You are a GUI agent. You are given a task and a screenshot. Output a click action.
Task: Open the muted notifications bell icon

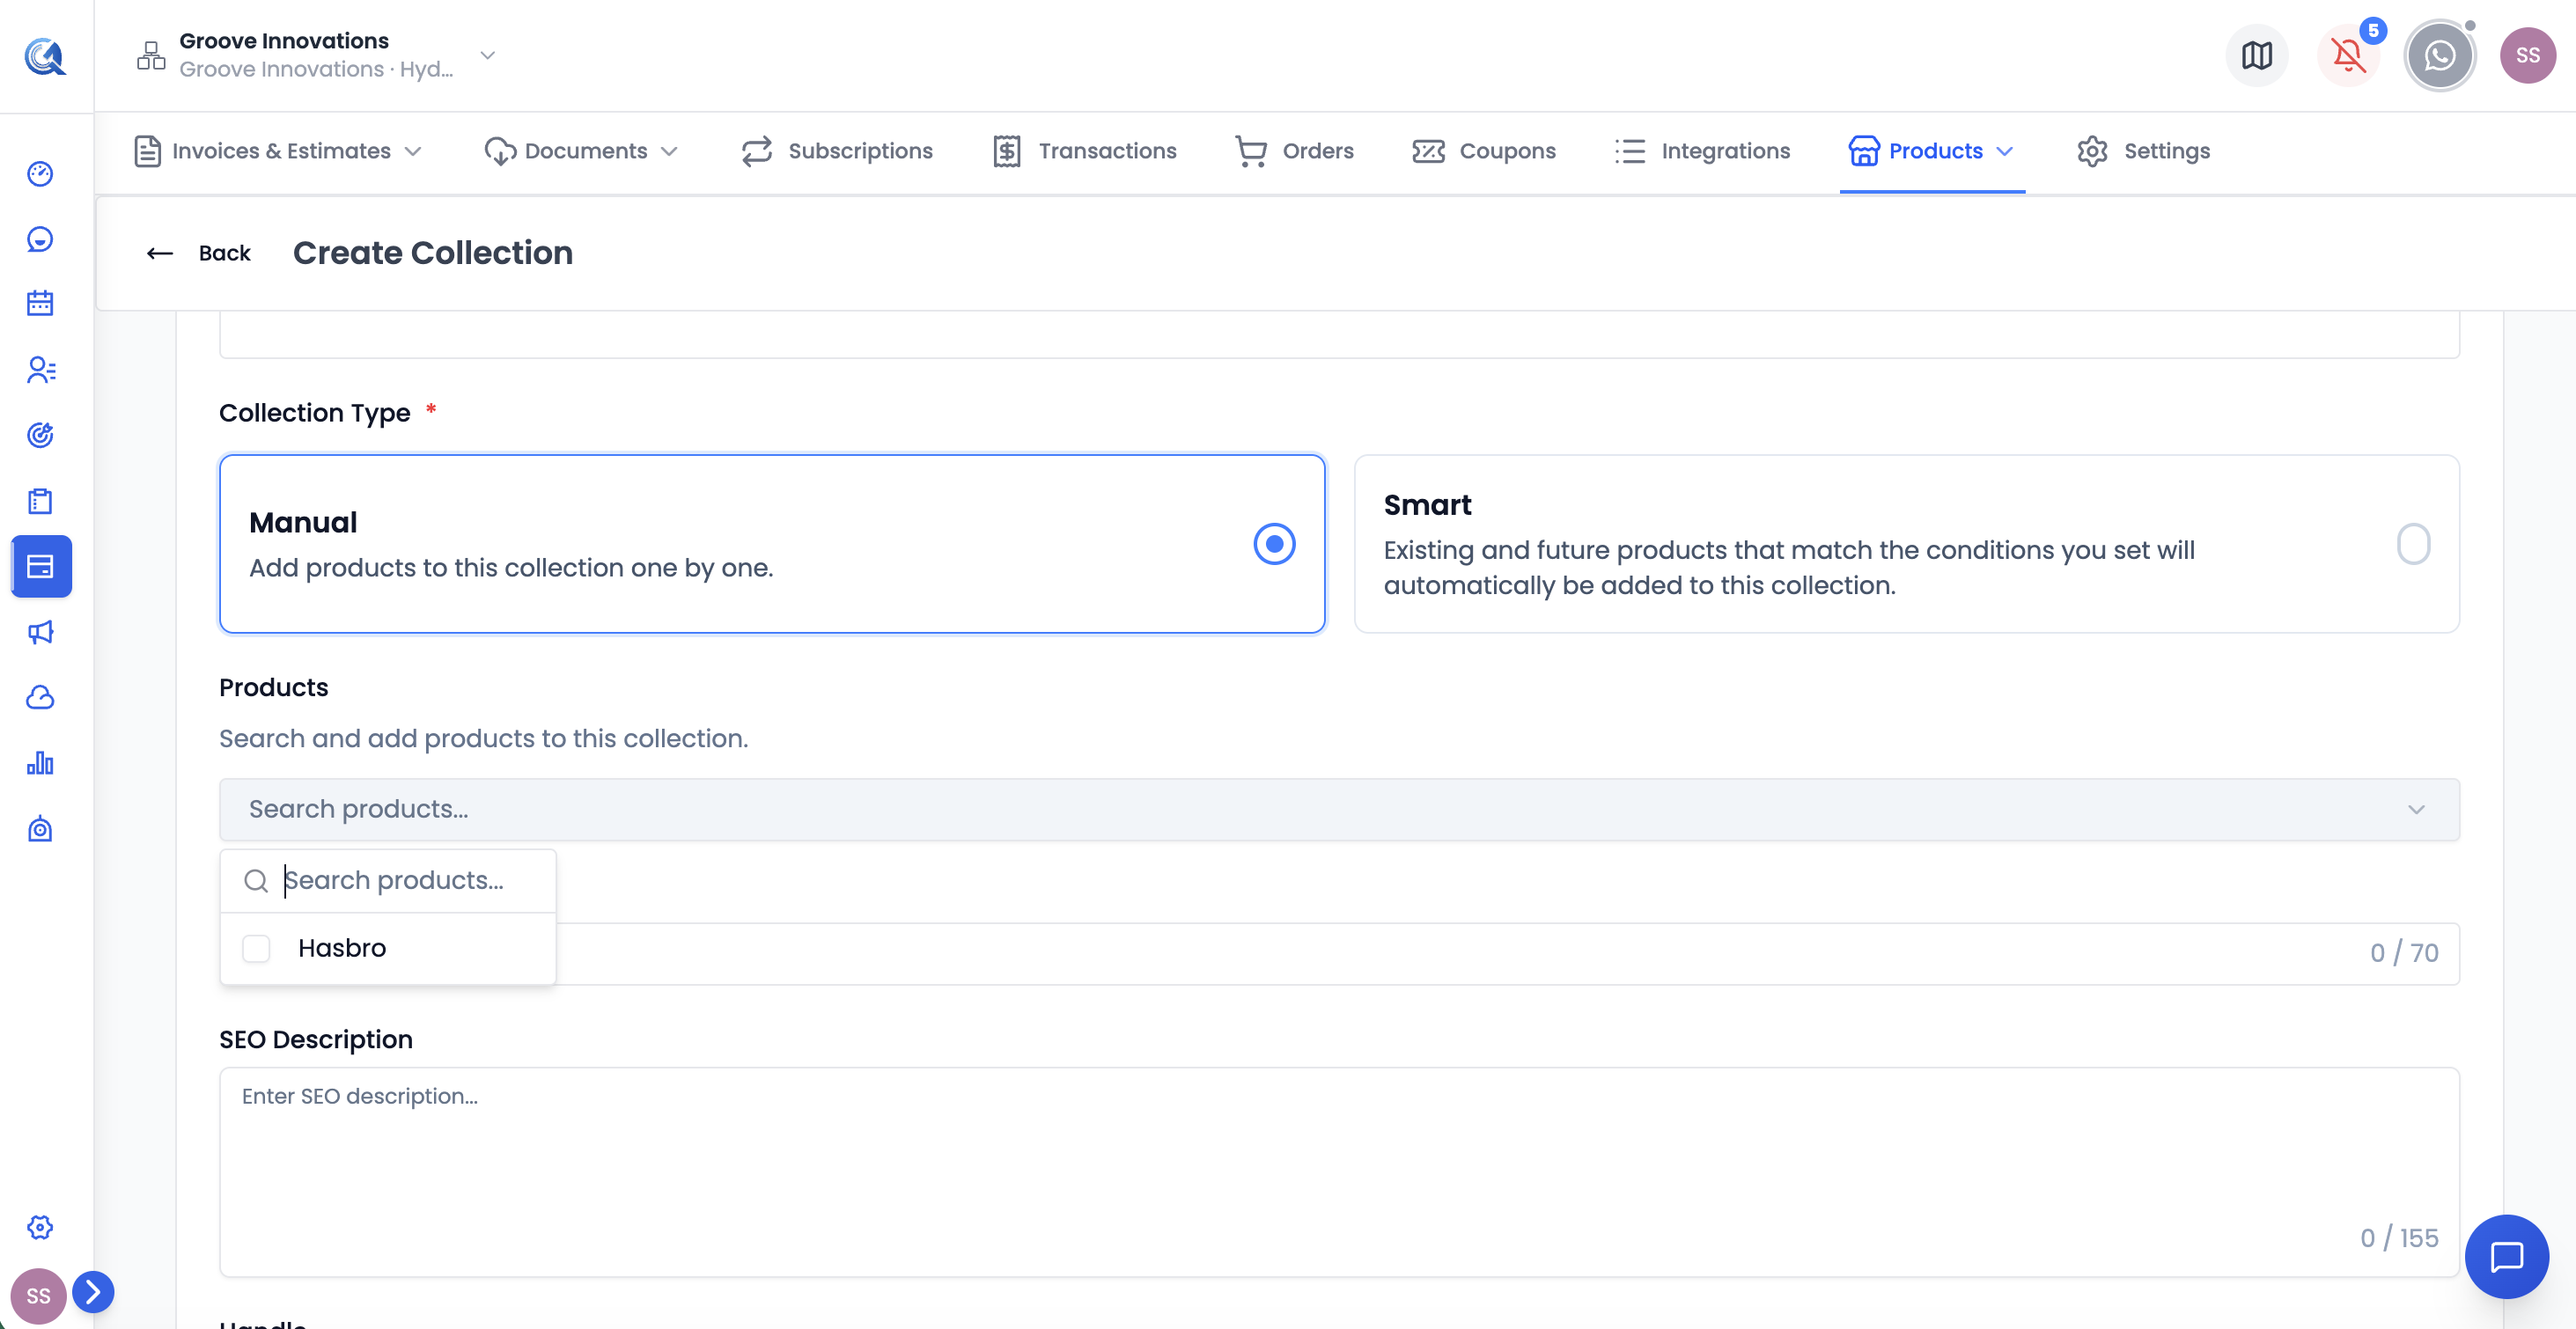pos(2348,56)
